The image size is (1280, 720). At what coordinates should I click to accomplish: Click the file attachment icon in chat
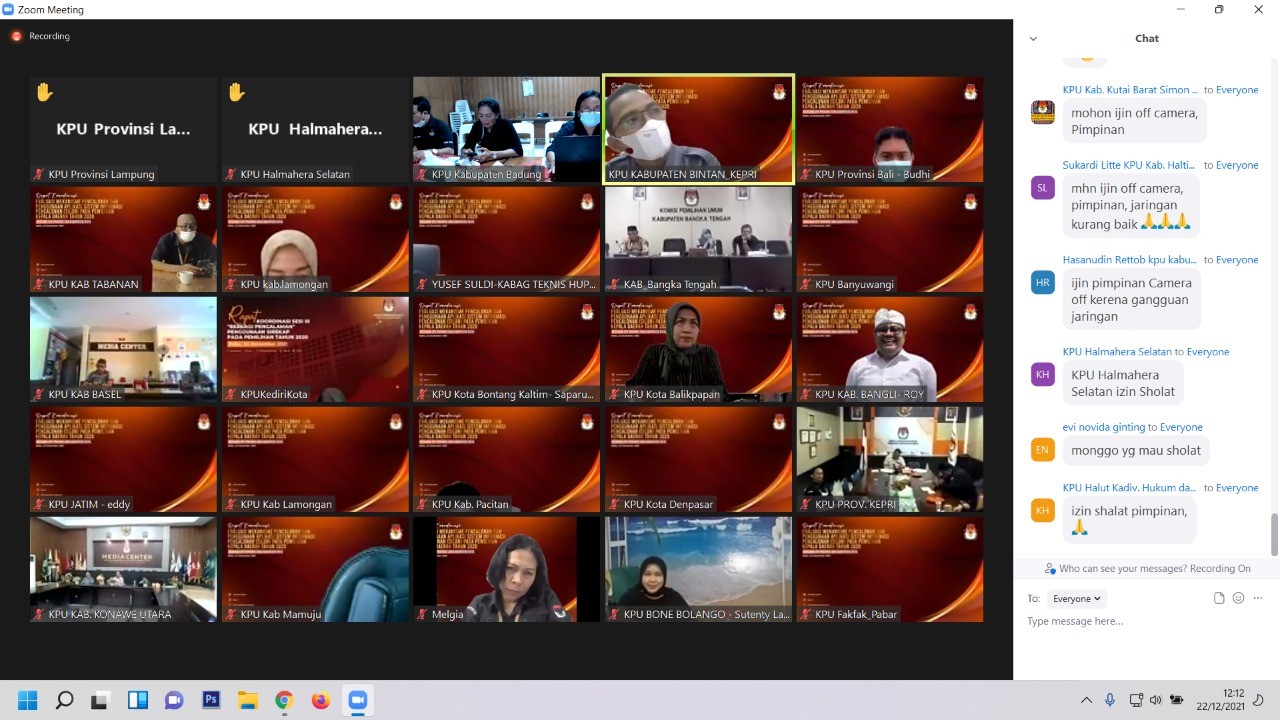[x=1219, y=598]
